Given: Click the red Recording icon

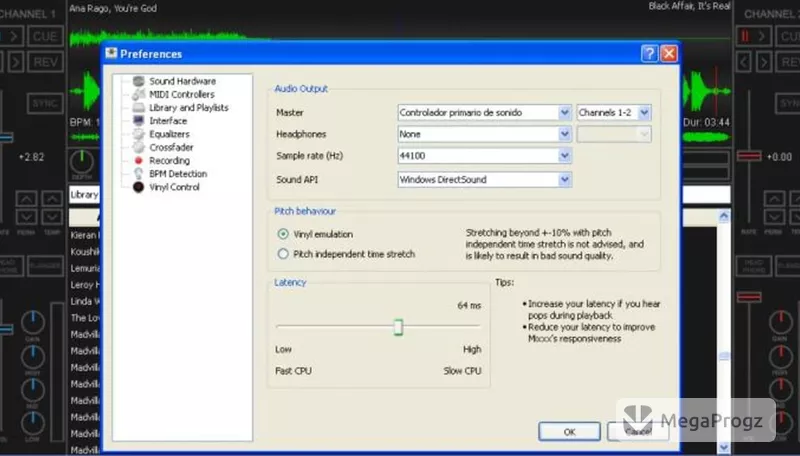Looking at the screenshot, I should pyautogui.click(x=138, y=161).
